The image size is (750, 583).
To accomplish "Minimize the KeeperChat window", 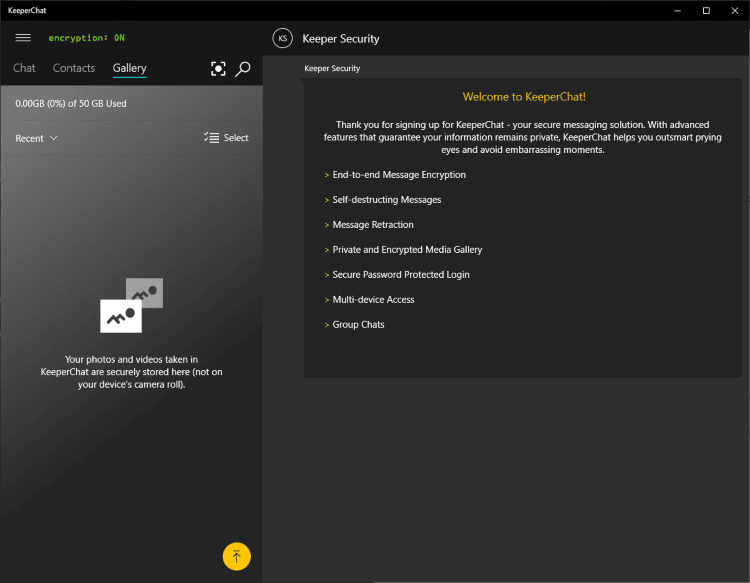I will 677,11.
